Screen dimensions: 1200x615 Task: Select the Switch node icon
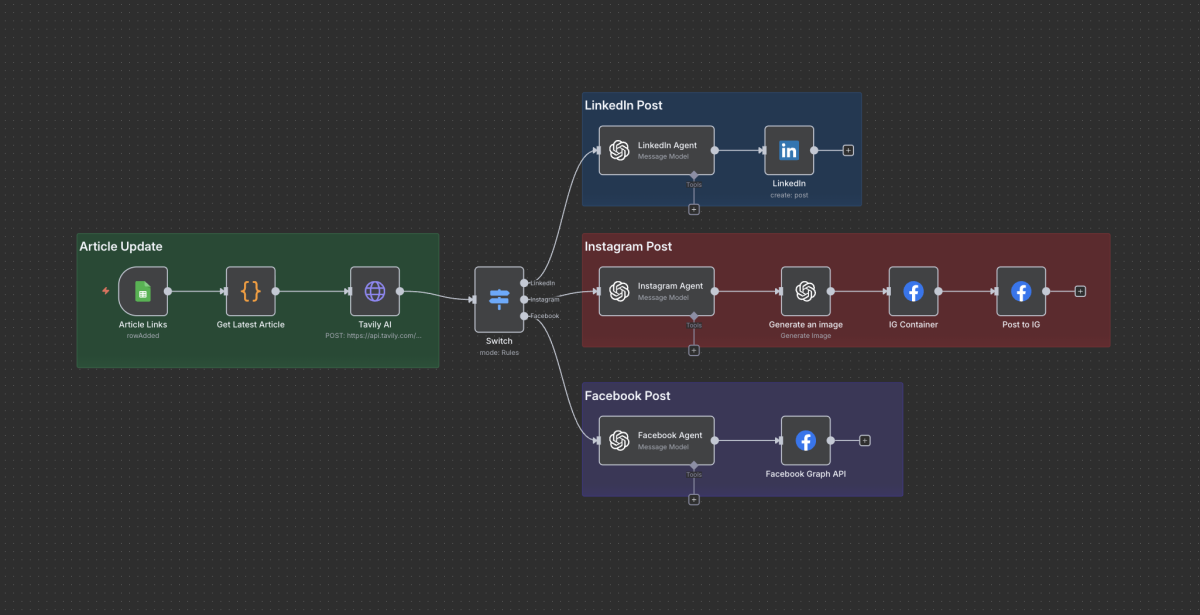(499, 299)
